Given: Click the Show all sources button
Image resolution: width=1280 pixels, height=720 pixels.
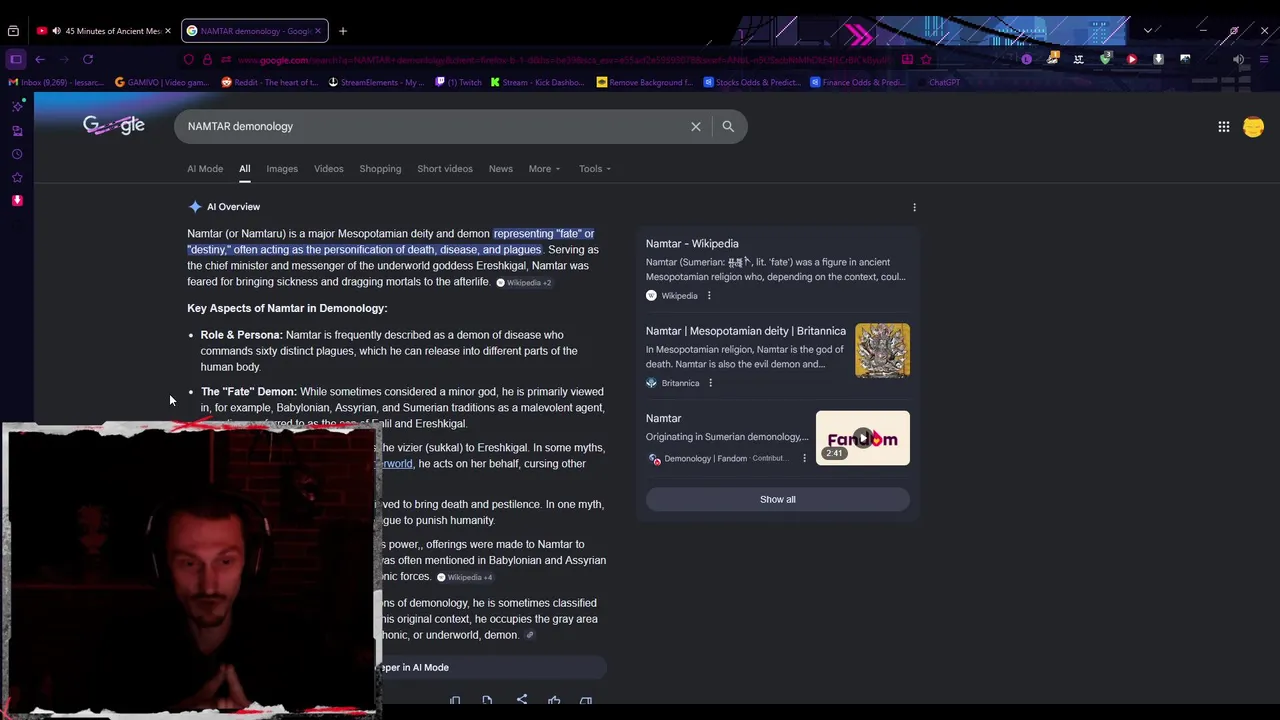Looking at the screenshot, I should pyautogui.click(x=777, y=500).
